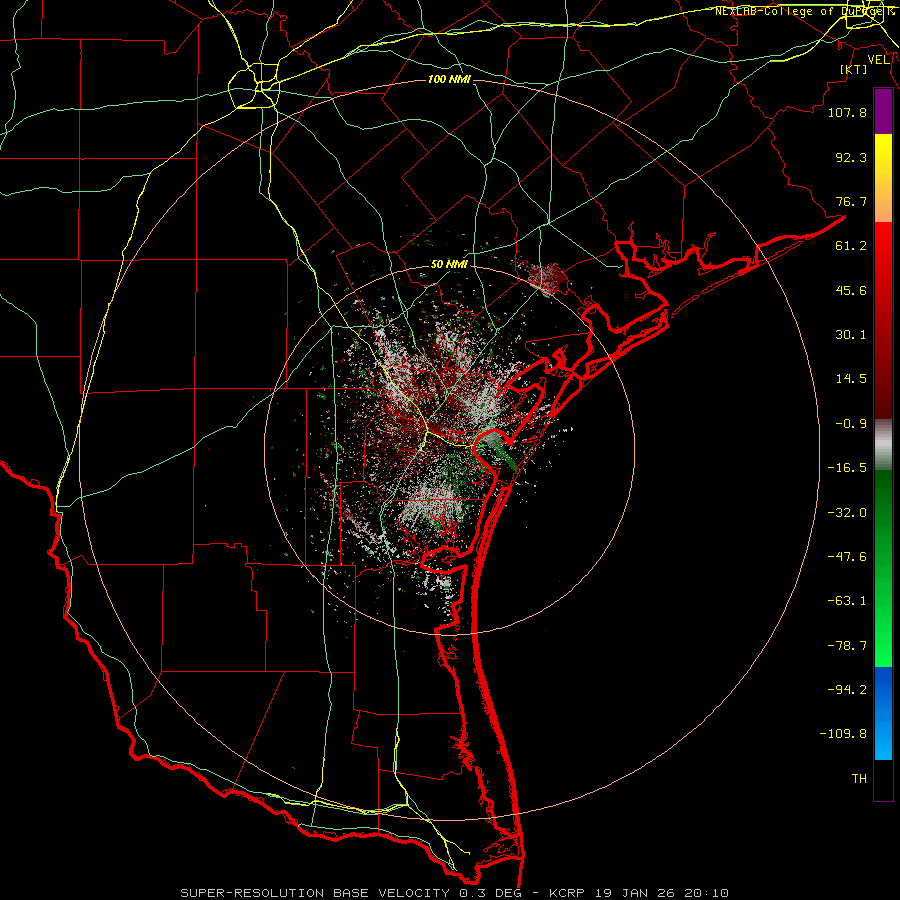Click the VEL legend title

[879, 60]
